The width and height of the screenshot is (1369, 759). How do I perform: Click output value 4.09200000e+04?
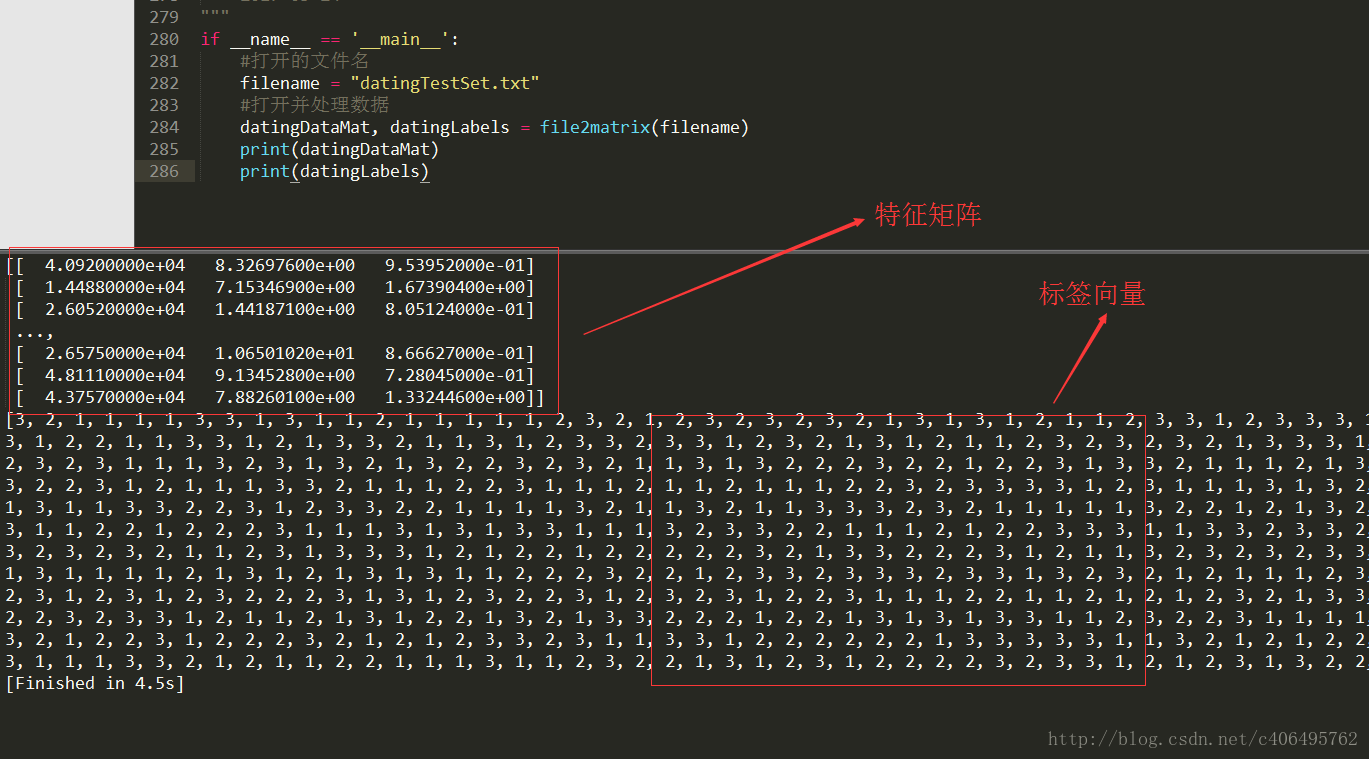pos(115,265)
